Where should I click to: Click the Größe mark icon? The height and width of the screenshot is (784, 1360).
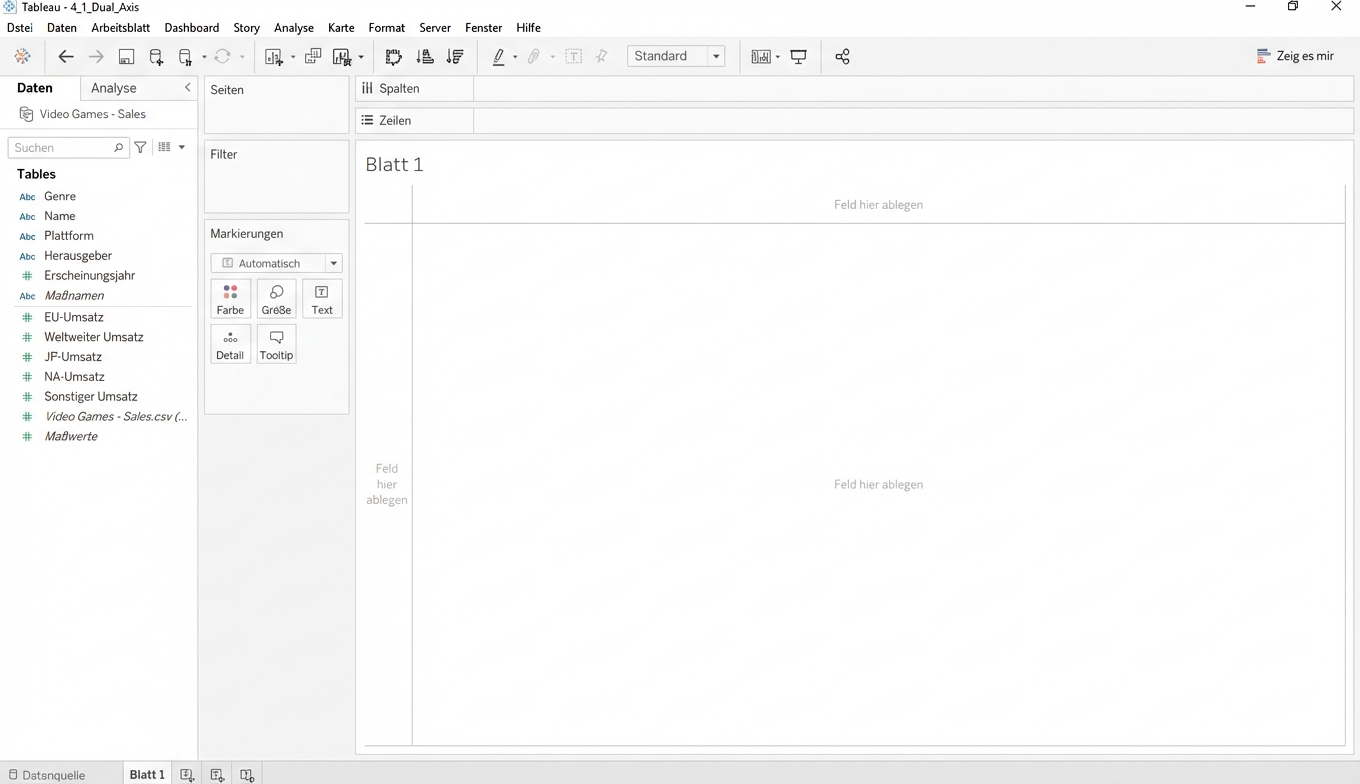point(276,298)
